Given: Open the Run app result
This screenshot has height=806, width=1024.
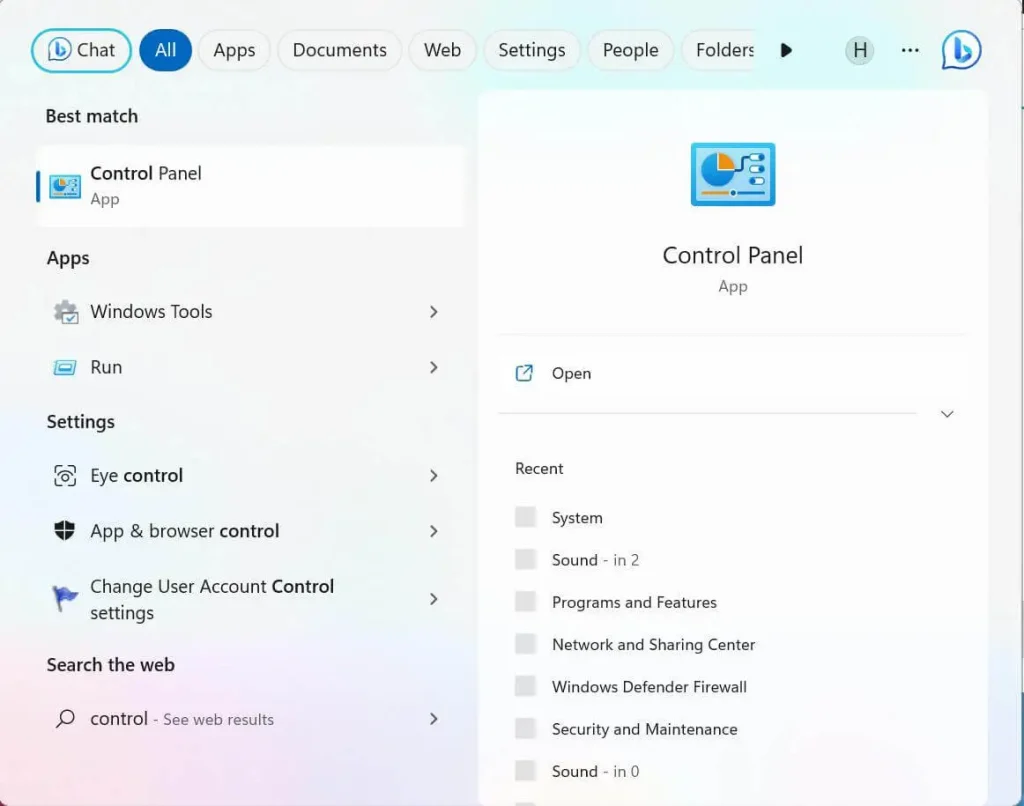Looking at the screenshot, I should pyautogui.click(x=250, y=367).
